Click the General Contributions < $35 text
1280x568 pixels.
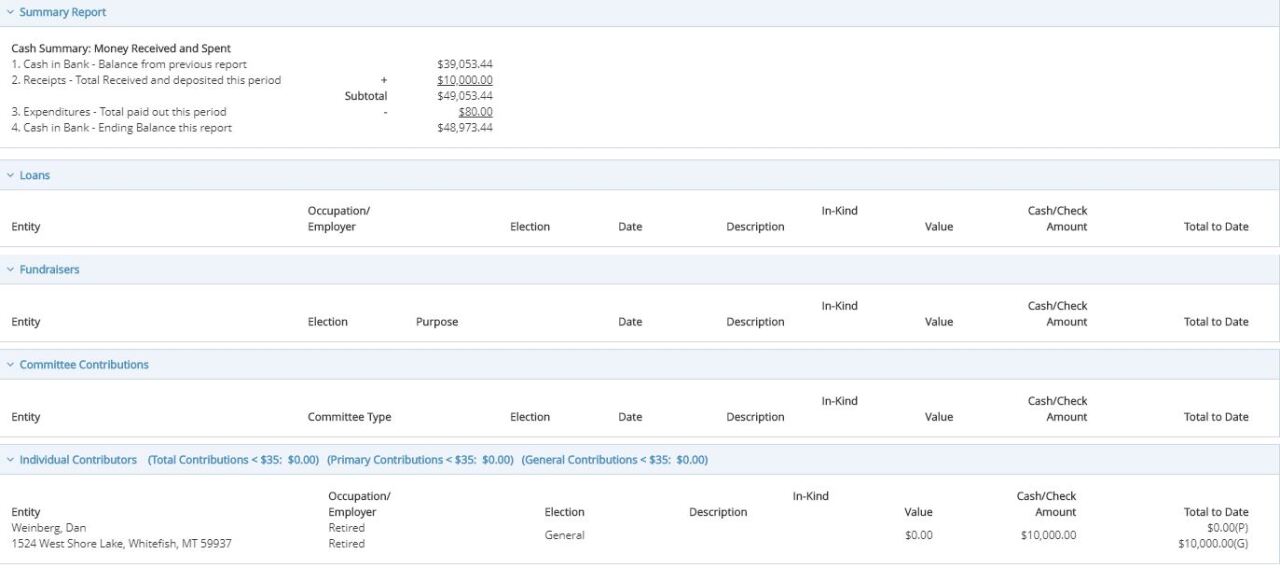coord(614,460)
